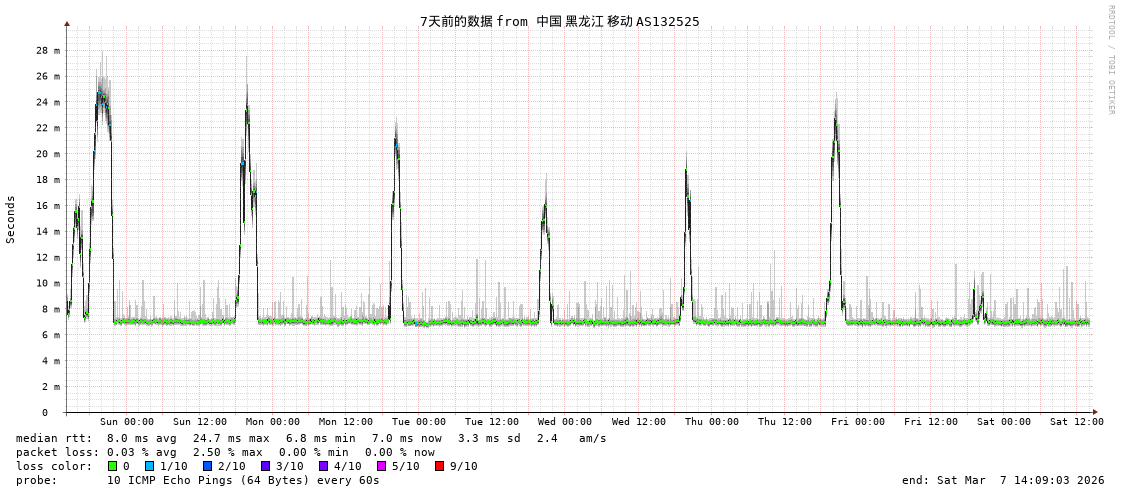This screenshot has width=1121, height=494.
Task: Click the '2 m' y-axis tick label
Action: (x=53, y=387)
